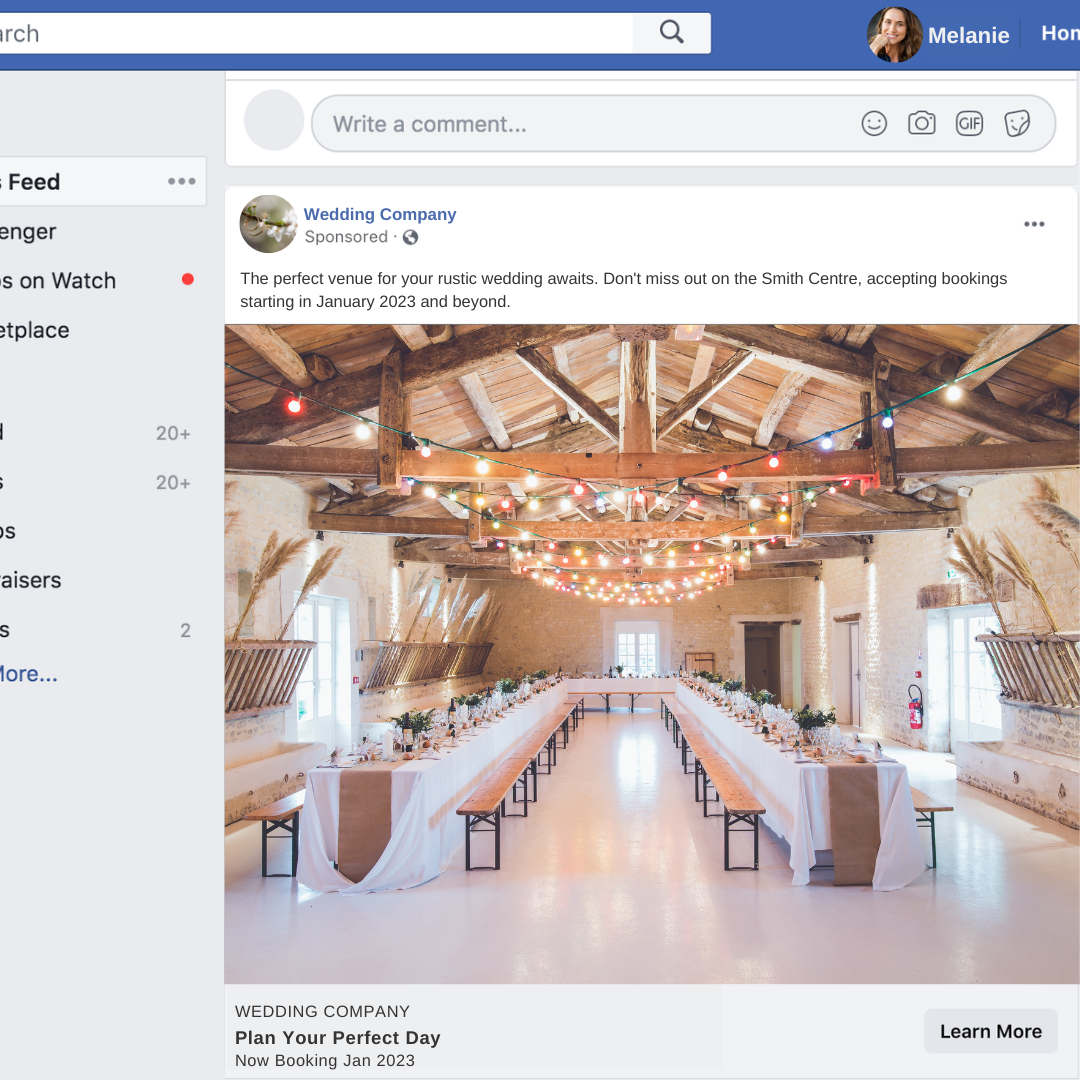Click the Wedding Company profile picture
This screenshot has width=1080, height=1080.
click(x=268, y=224)
